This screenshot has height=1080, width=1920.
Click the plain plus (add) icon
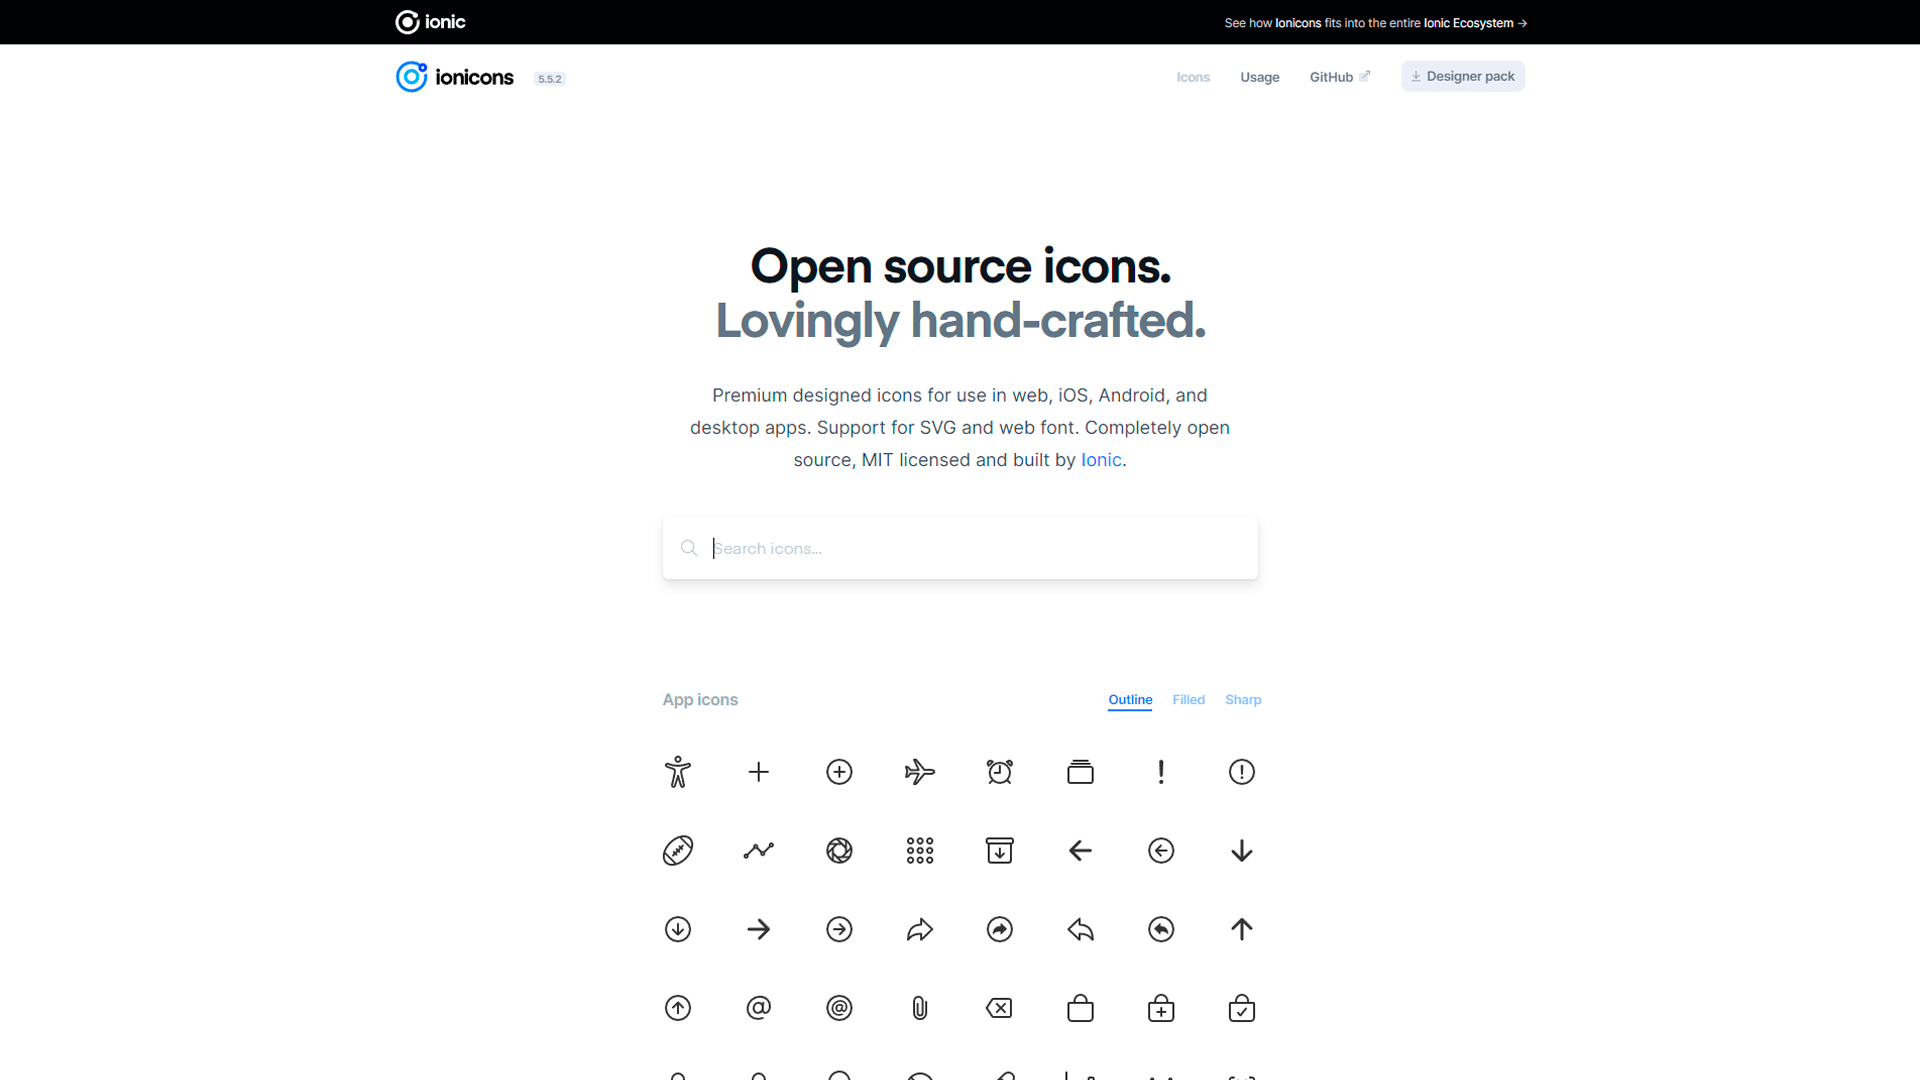[759, 772]
